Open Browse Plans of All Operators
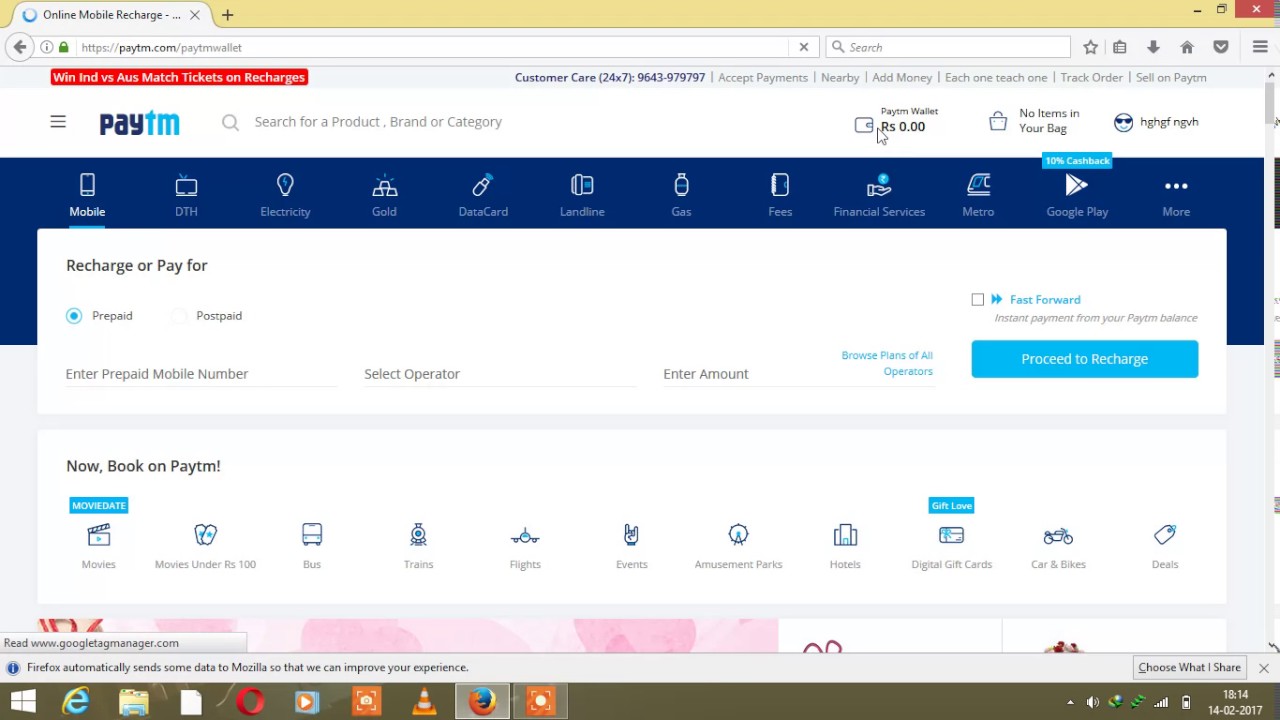Screen dimensions: 1280x720 (887, 363)
